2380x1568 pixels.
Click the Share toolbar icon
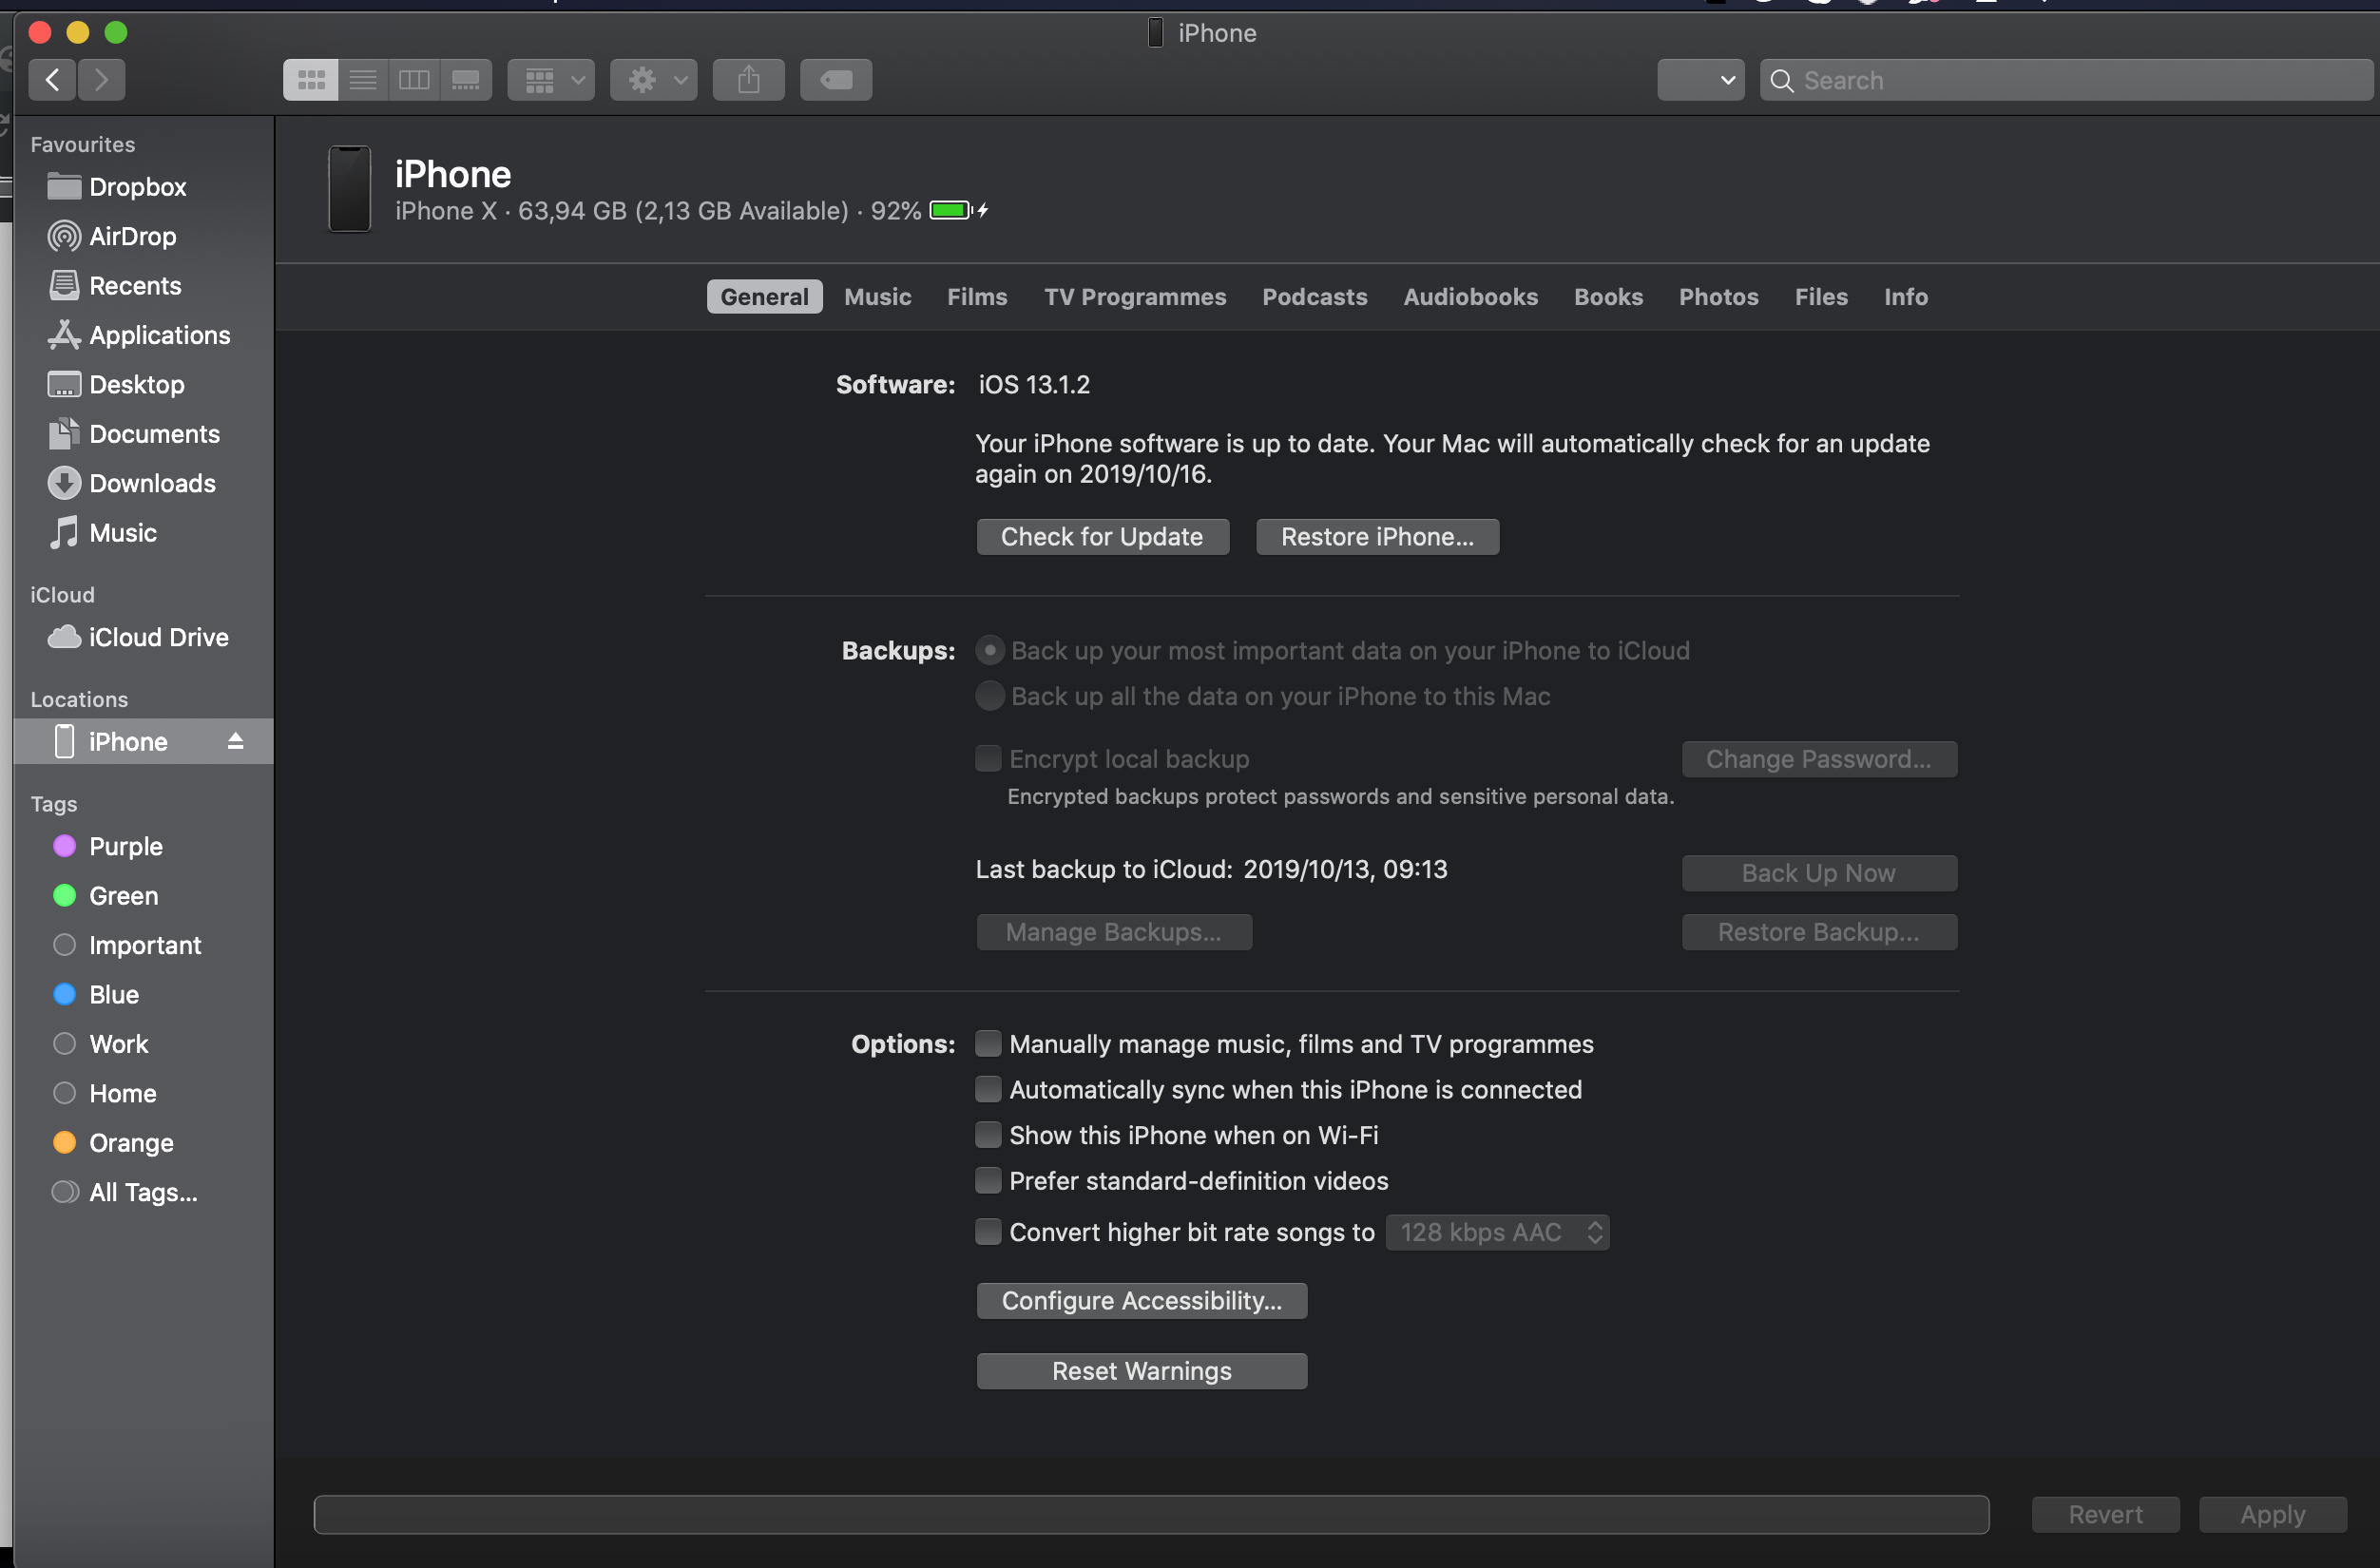coord(748,80)
